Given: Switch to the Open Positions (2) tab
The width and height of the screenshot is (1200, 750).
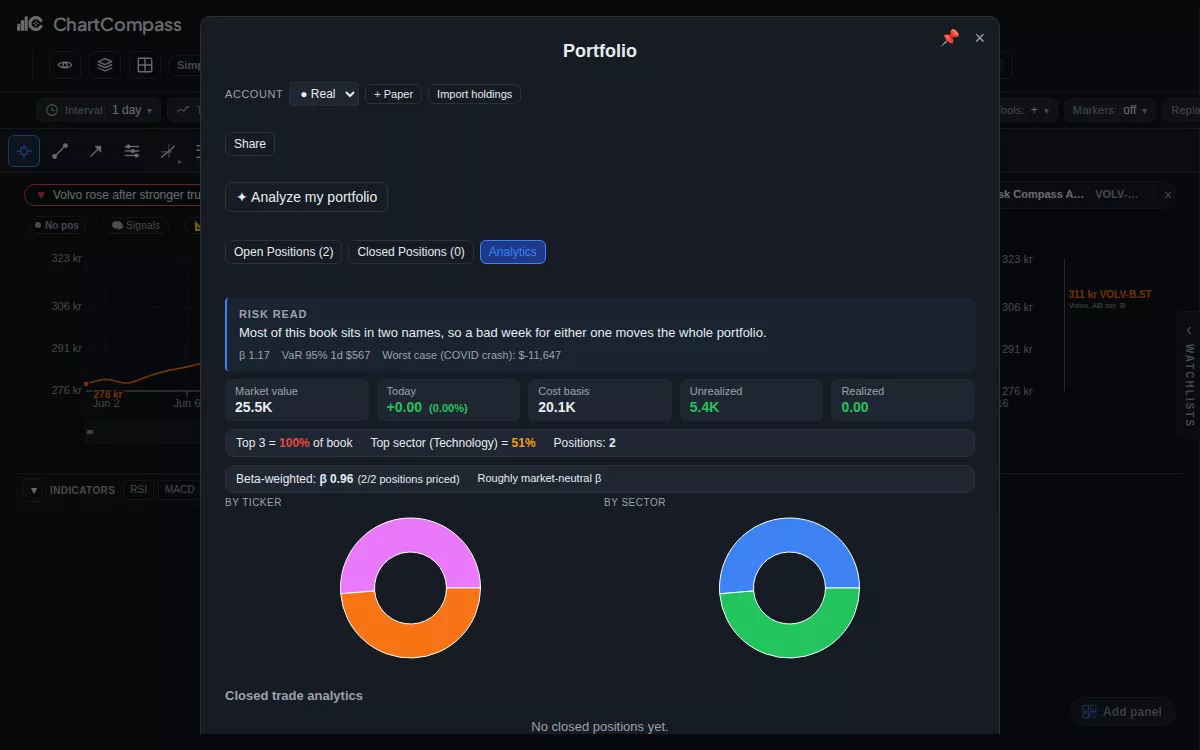Looking at the screenshot, I should coord(284,252).
